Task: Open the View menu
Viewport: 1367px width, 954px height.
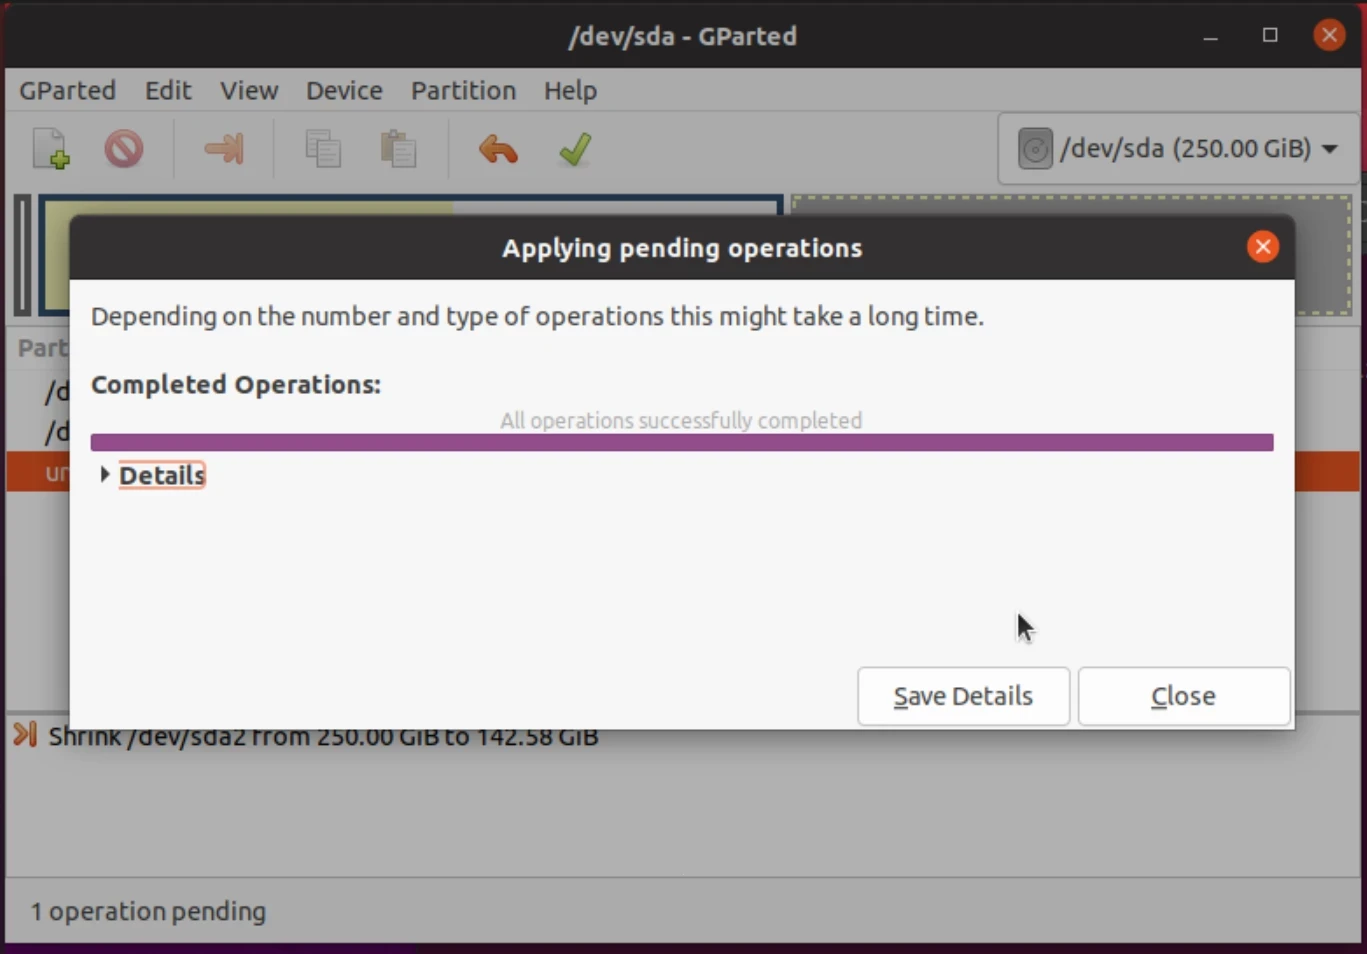Action: pyautogui.click(x=249, y=90)
